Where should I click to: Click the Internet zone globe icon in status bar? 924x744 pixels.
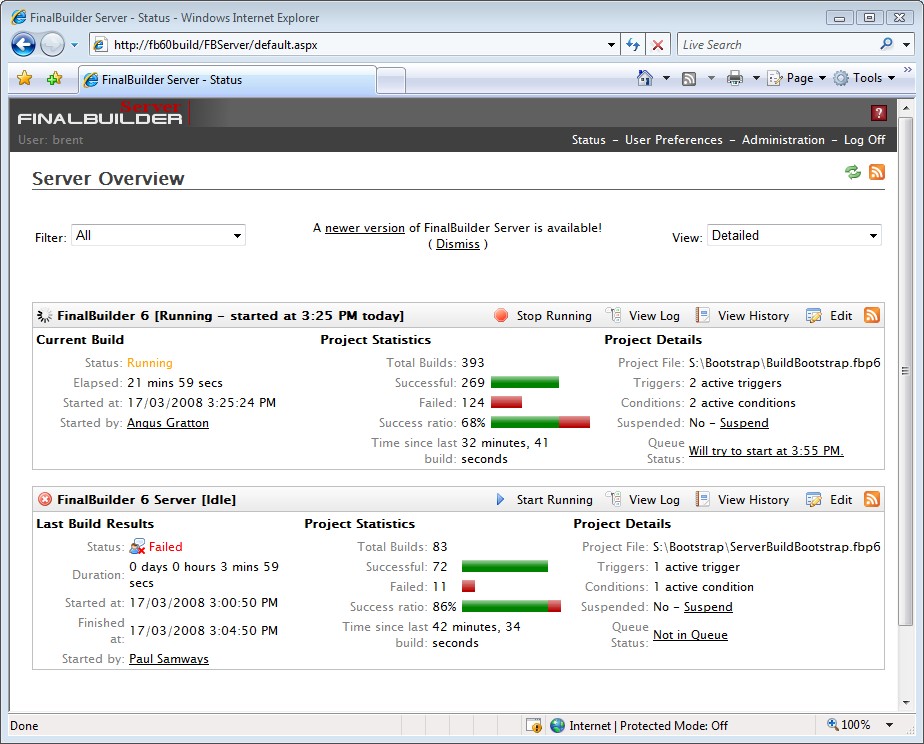click(557, 725)
